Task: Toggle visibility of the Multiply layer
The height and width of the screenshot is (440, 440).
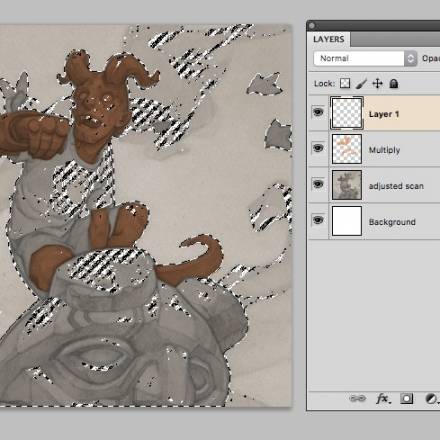Action: coord(318,148)
